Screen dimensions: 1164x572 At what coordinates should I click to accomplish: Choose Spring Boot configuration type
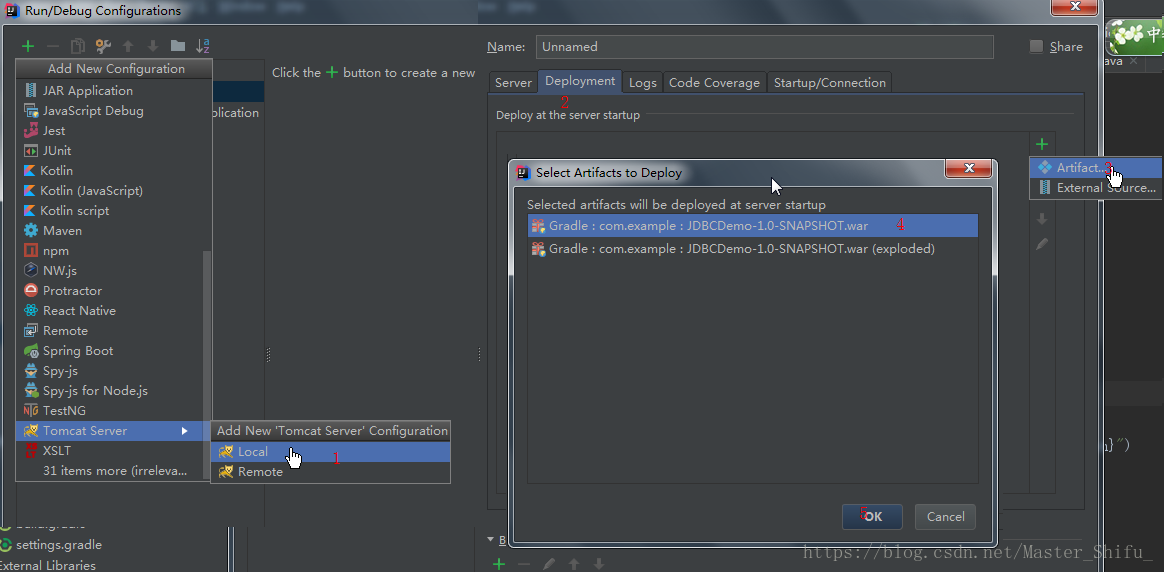109,351
